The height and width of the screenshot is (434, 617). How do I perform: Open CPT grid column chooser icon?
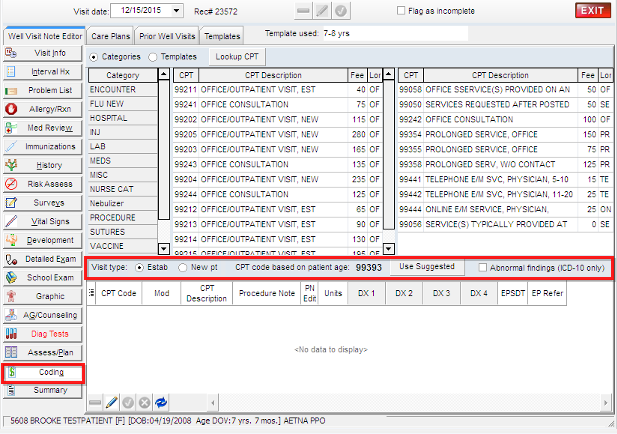click(x=92, y=293)
